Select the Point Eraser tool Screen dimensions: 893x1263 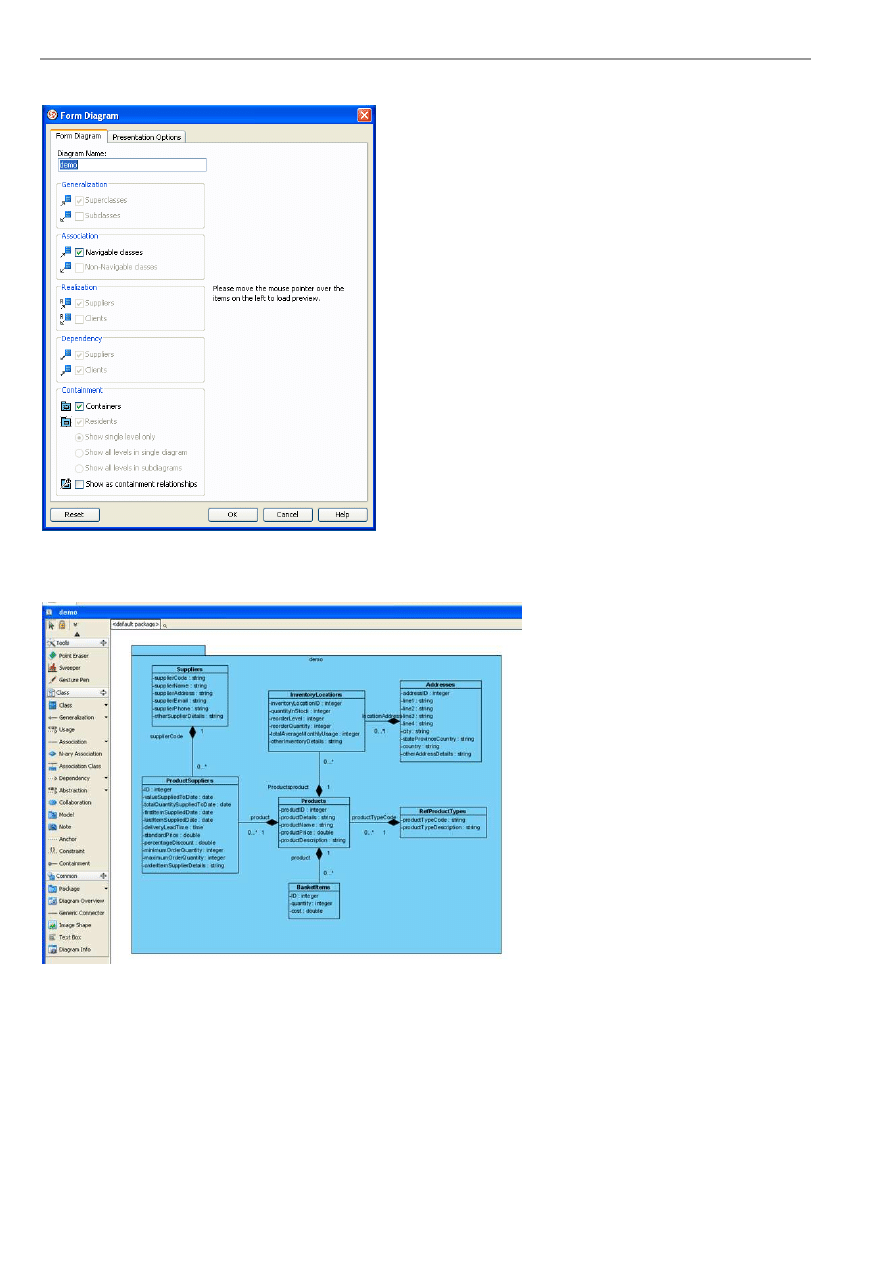point(70,655)
